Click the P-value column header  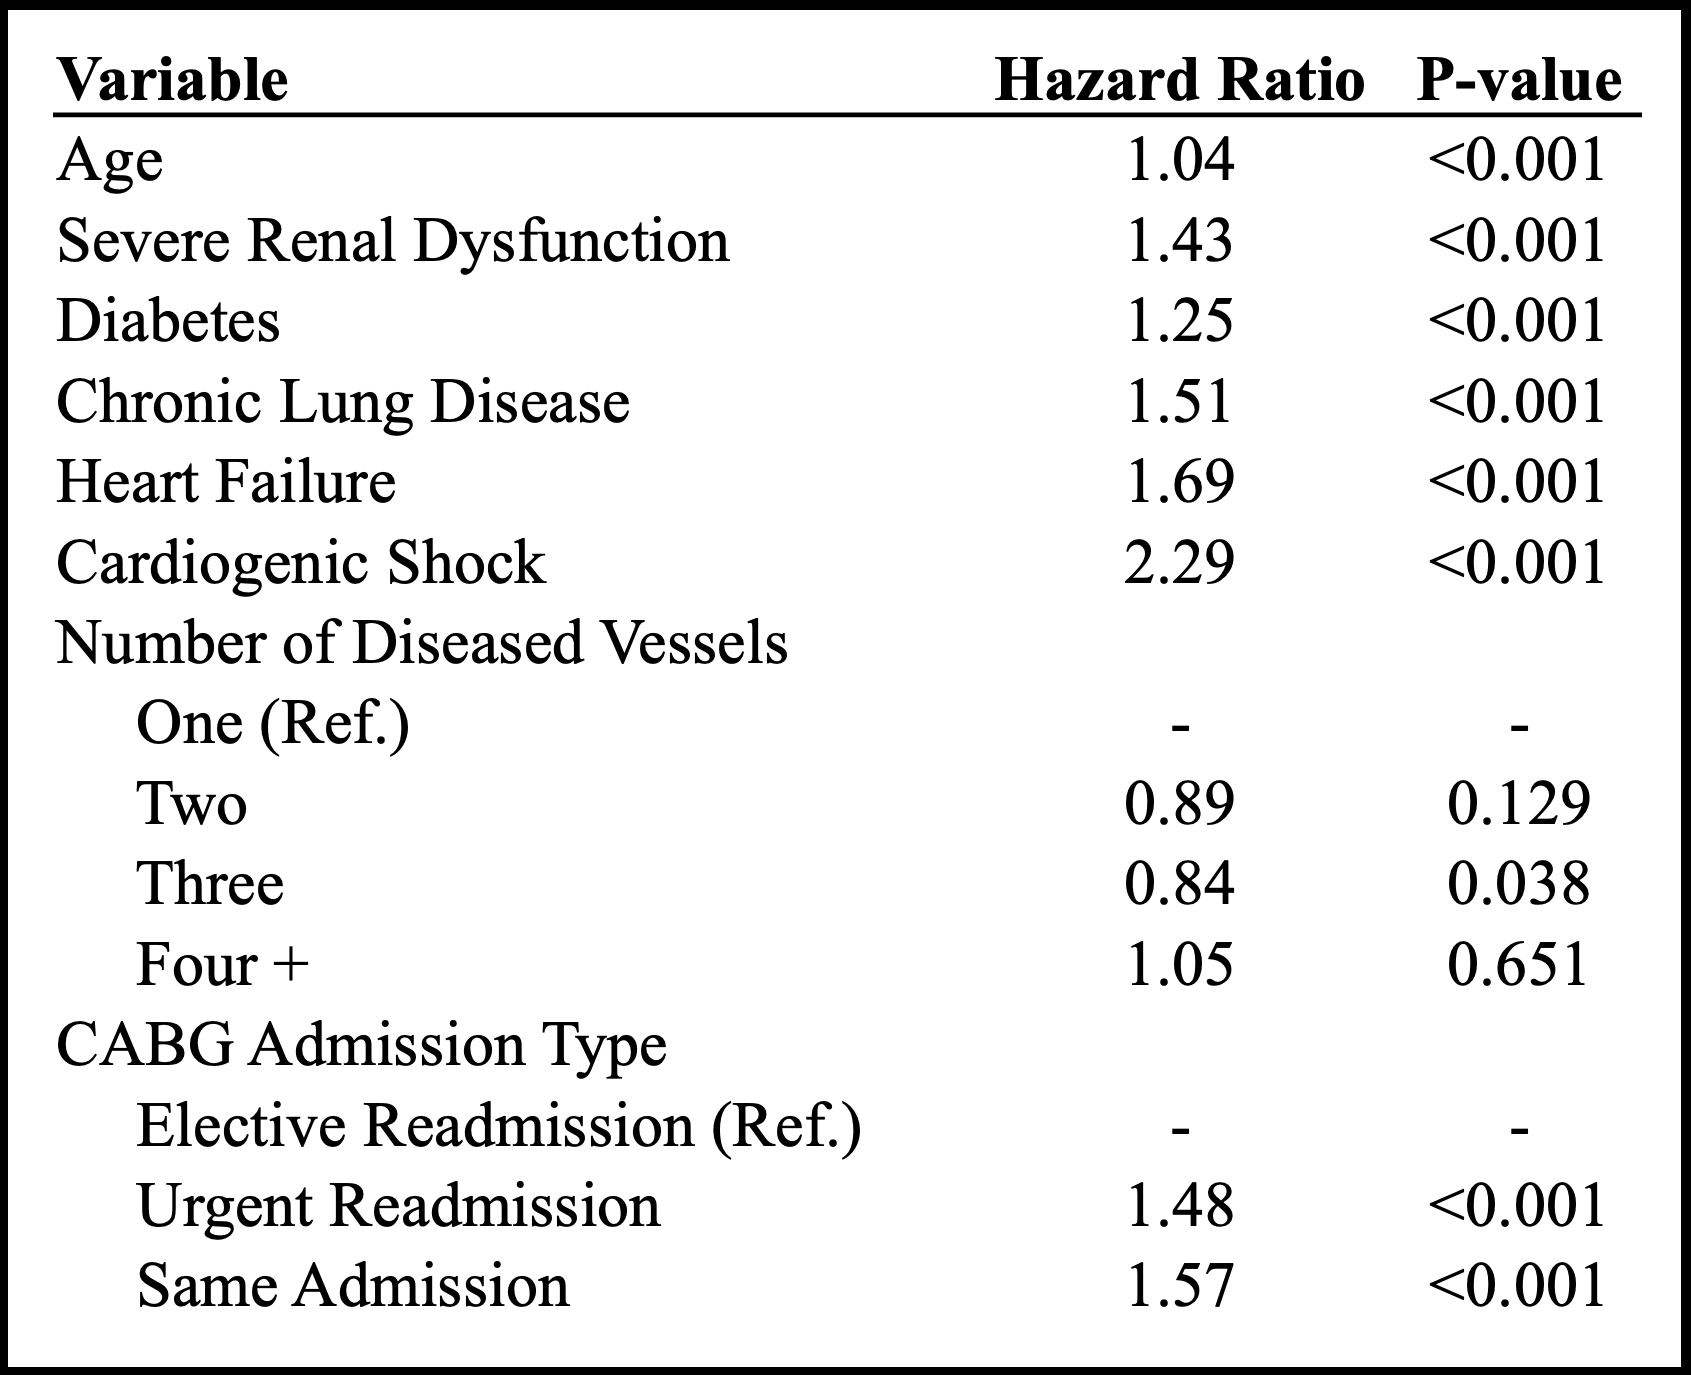click(x=1519, y=80)
